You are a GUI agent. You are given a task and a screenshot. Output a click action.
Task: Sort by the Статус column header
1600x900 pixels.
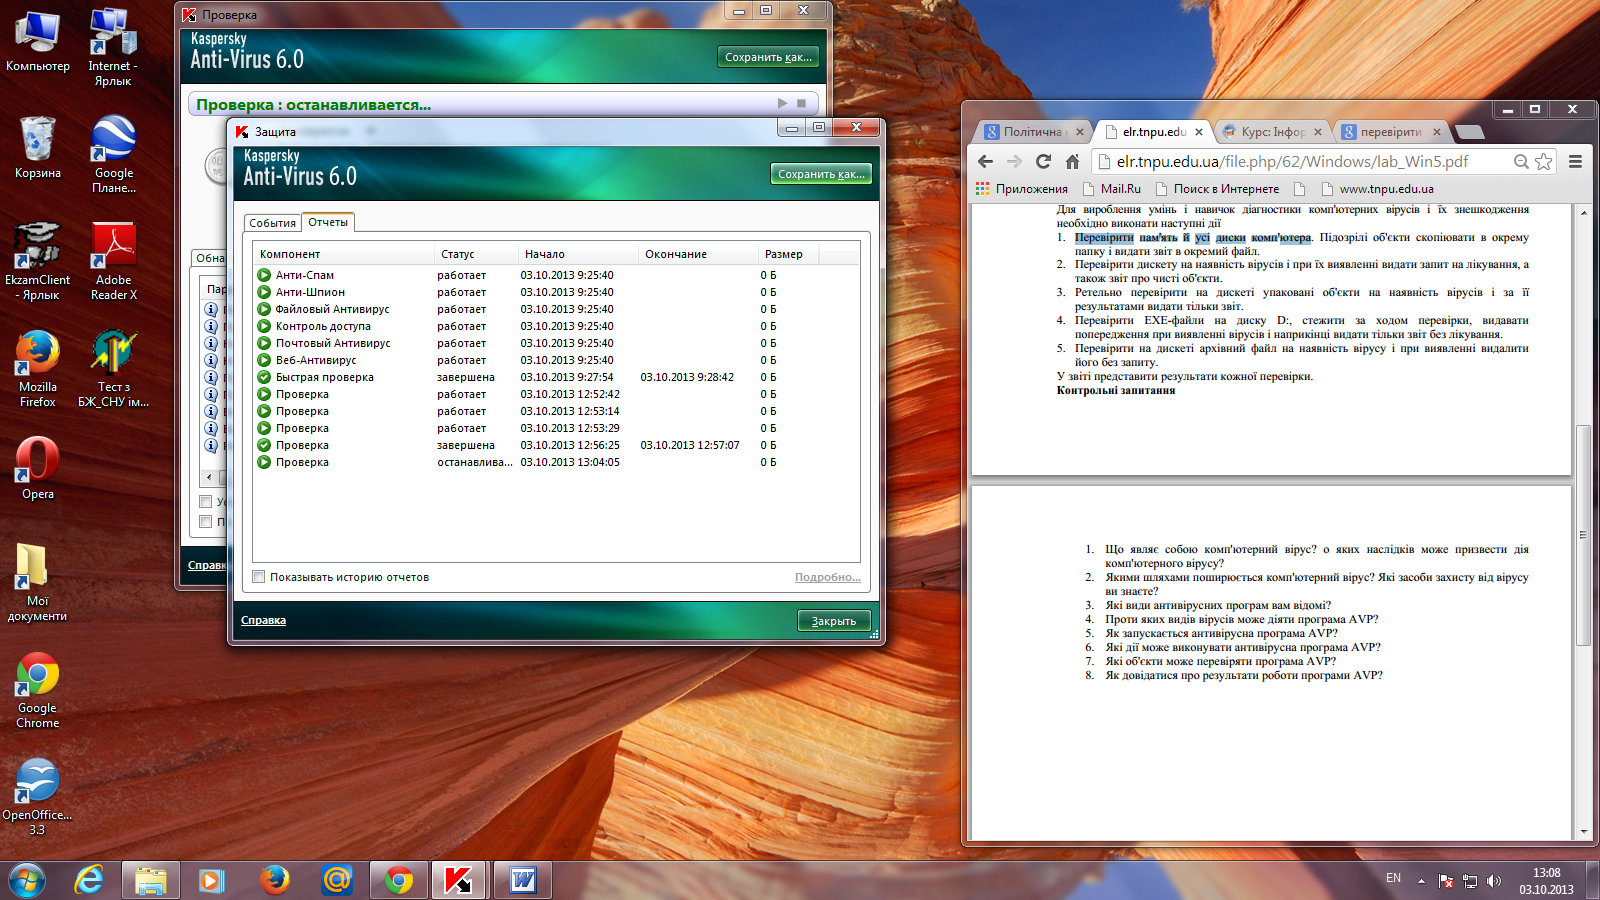[x=475, y=254]
